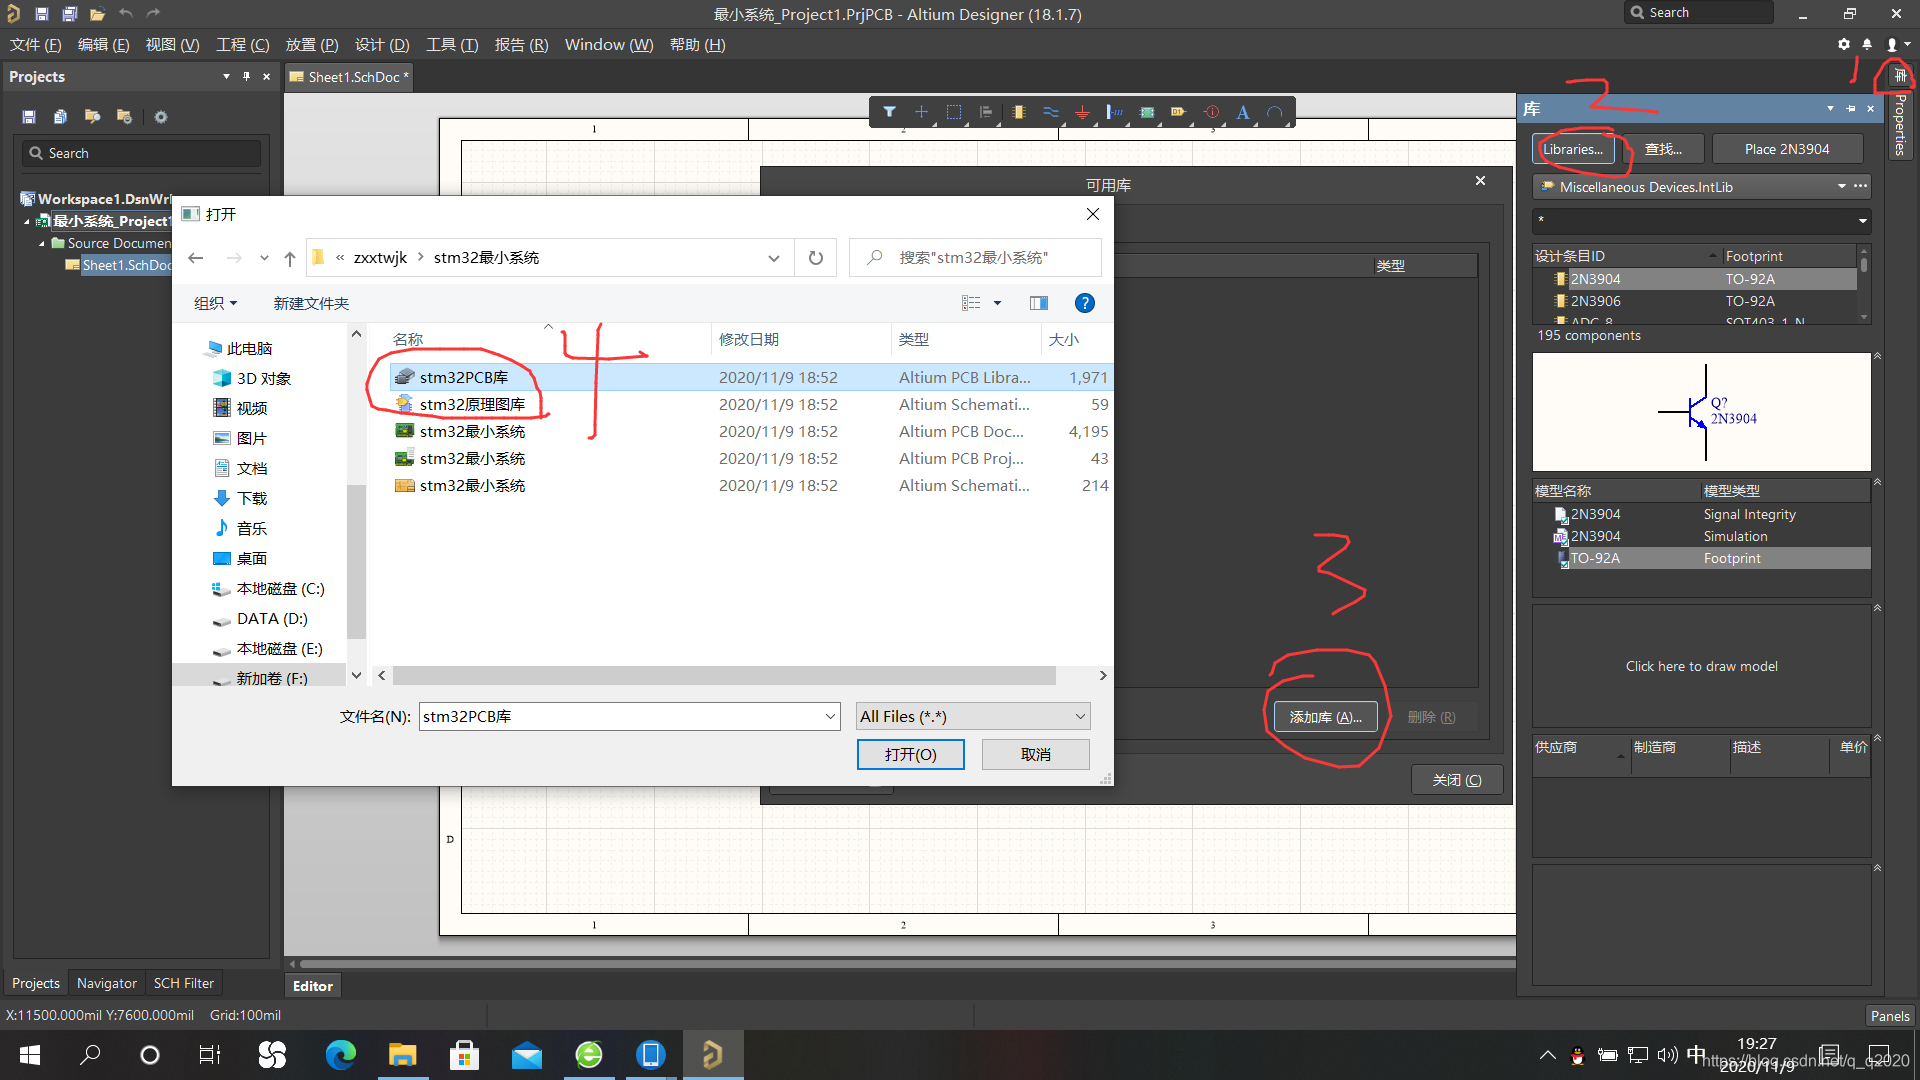Image resolution: width=1920 pixels, height=1080 pixels.
Task: Click the 关闭 (C) close button
Action: point(1457,780)
